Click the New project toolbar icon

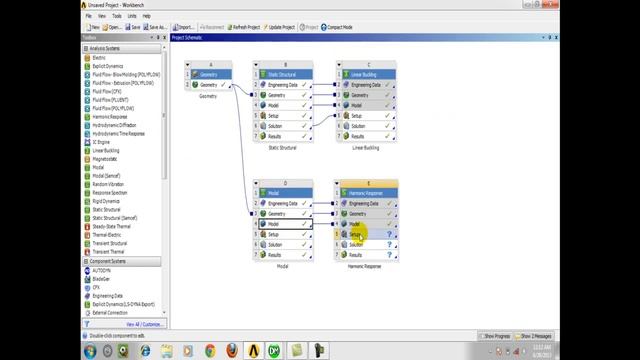pos(92,27)
